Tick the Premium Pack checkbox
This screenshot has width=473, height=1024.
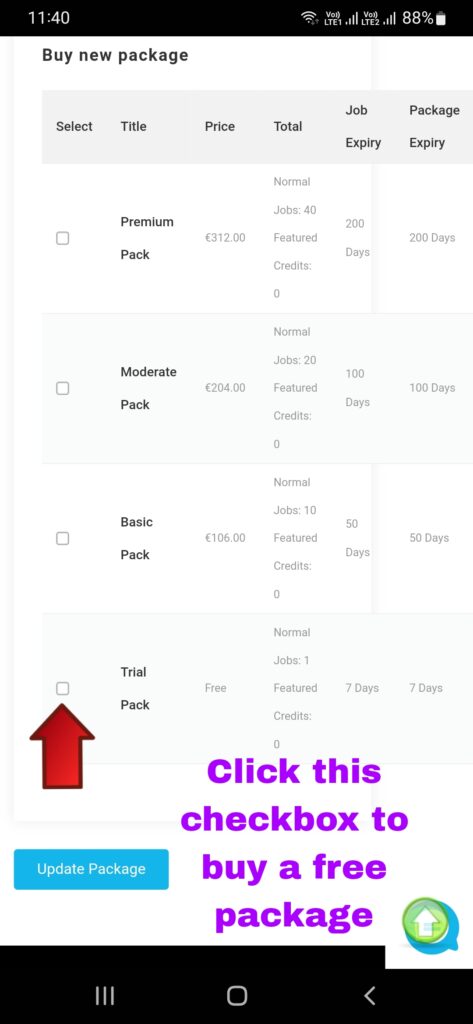coord(62,238)
